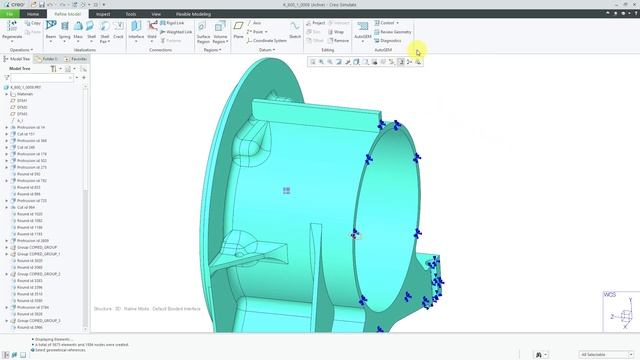Click the Sketch icon
The width and height of the screenshot is (640, 360).
click(x=295, y=27)
